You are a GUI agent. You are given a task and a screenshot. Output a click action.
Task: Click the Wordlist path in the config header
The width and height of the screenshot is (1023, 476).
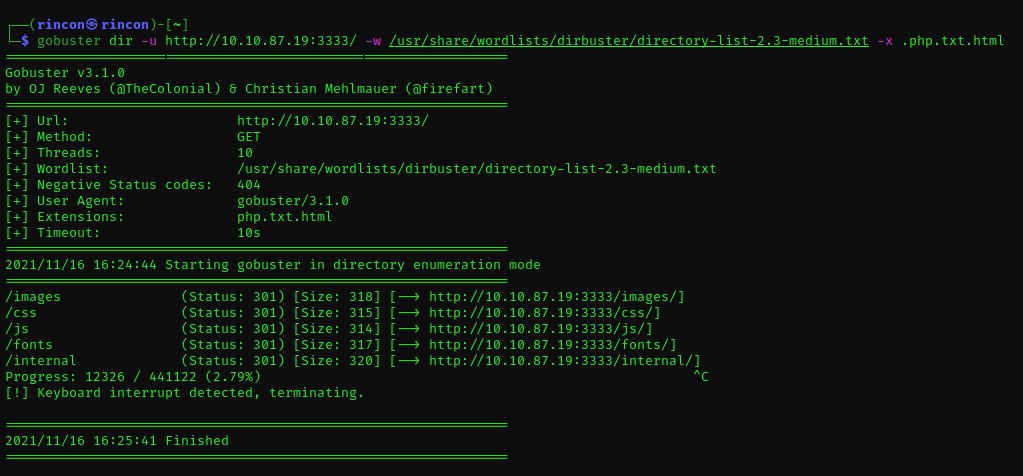pos(476,168)
